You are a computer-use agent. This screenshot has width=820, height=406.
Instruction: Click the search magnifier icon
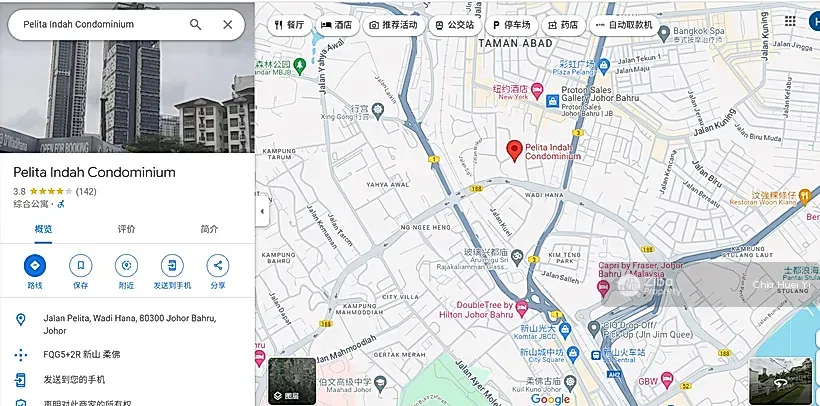[x=195, y=24]
